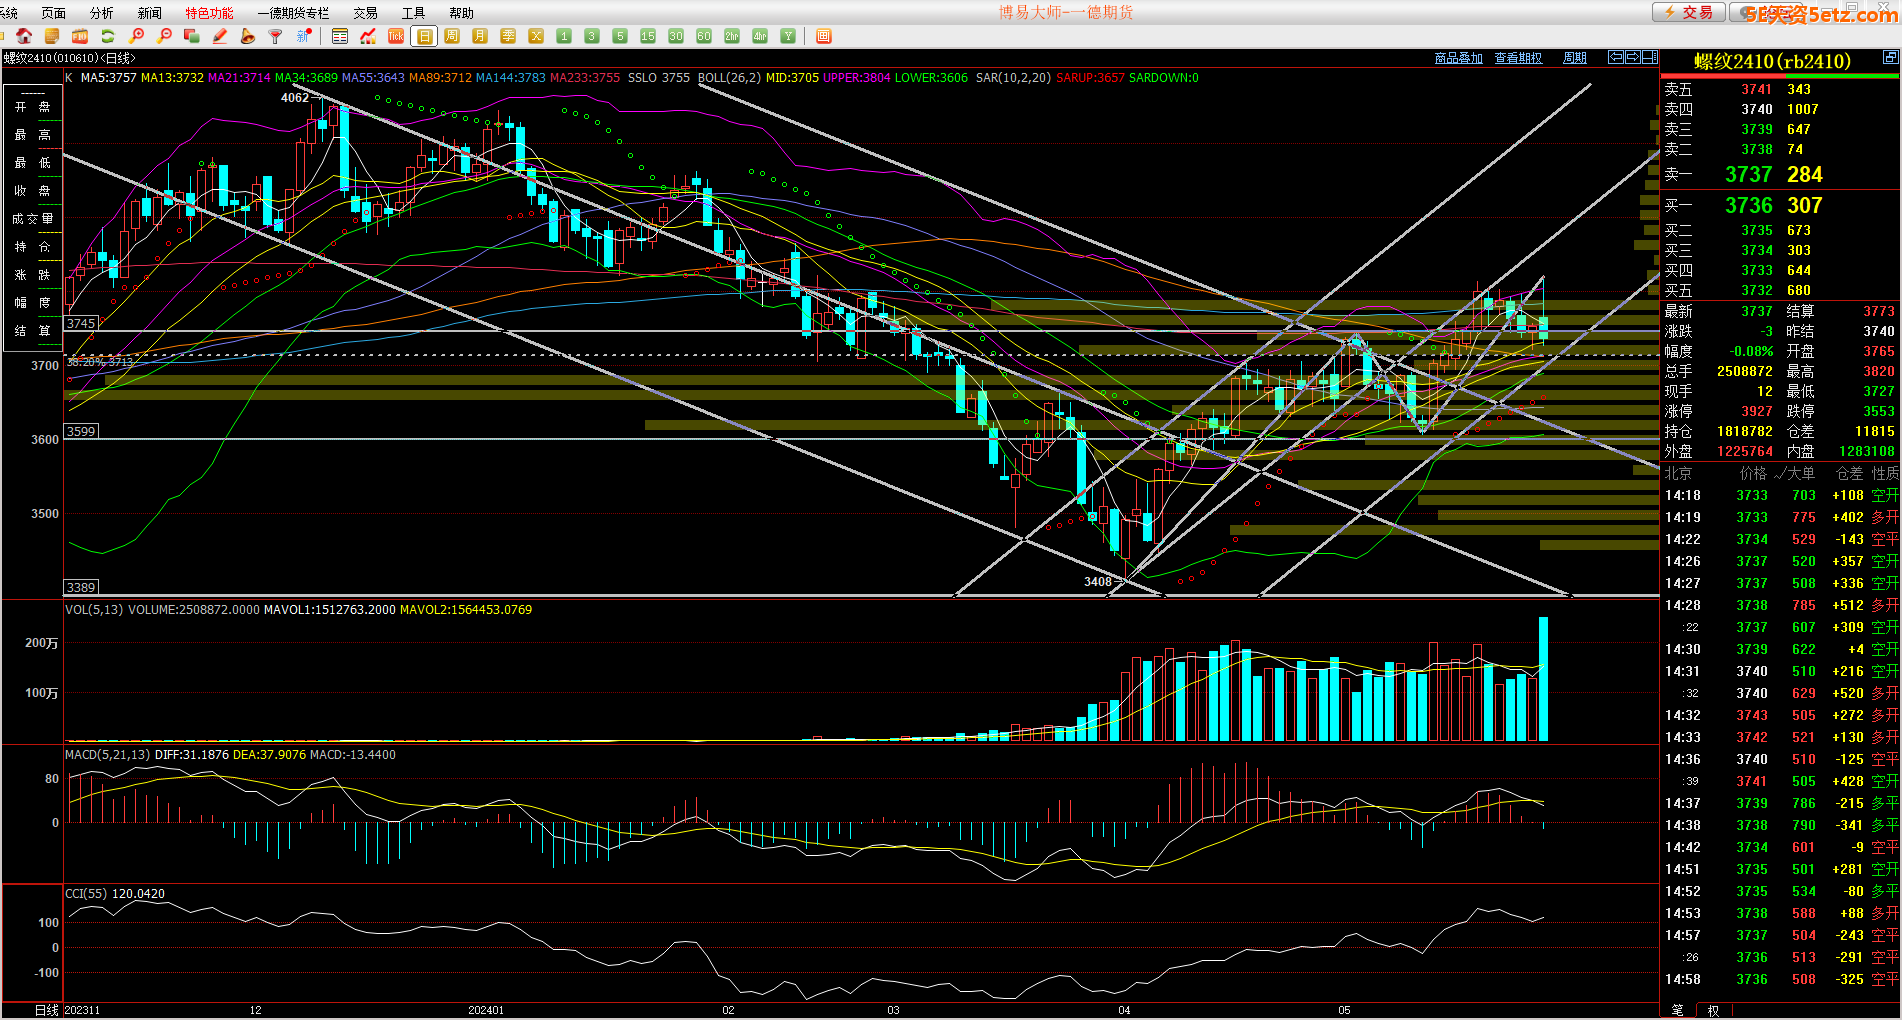
Task: Open the quote list table icon
Action: click(x=340, y=36)
